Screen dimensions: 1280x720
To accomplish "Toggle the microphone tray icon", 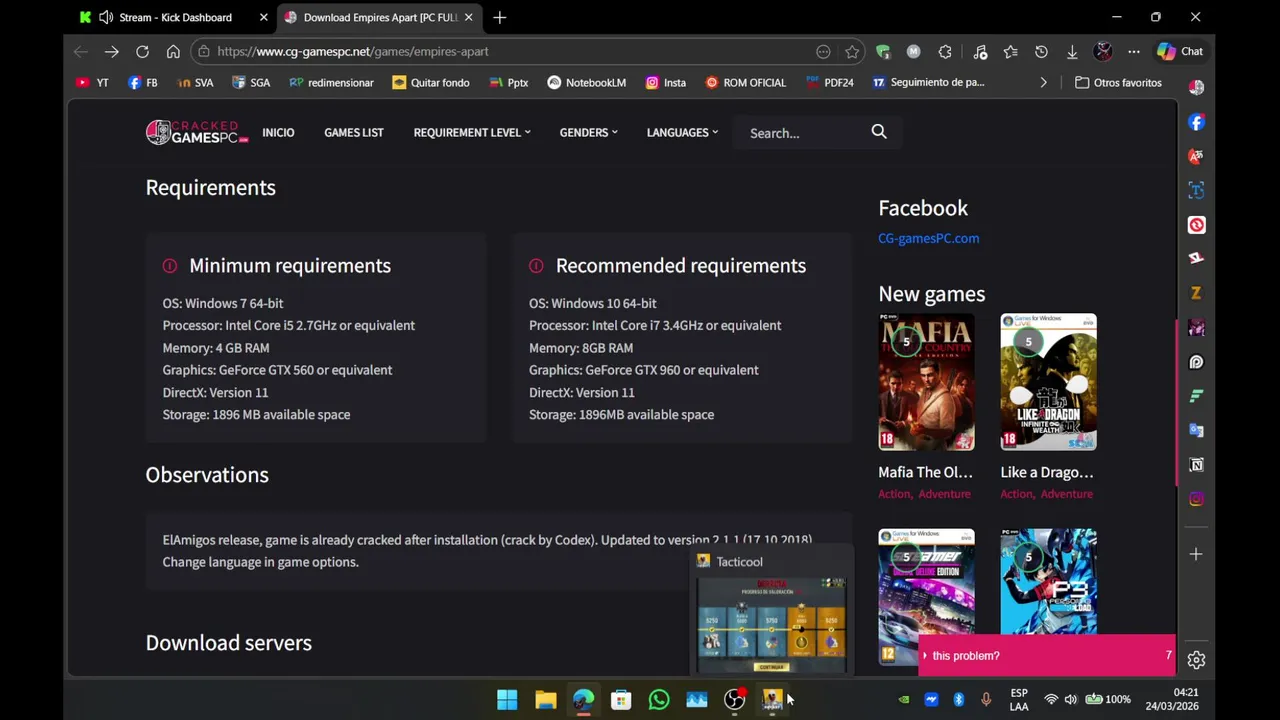I will point(986,700).
